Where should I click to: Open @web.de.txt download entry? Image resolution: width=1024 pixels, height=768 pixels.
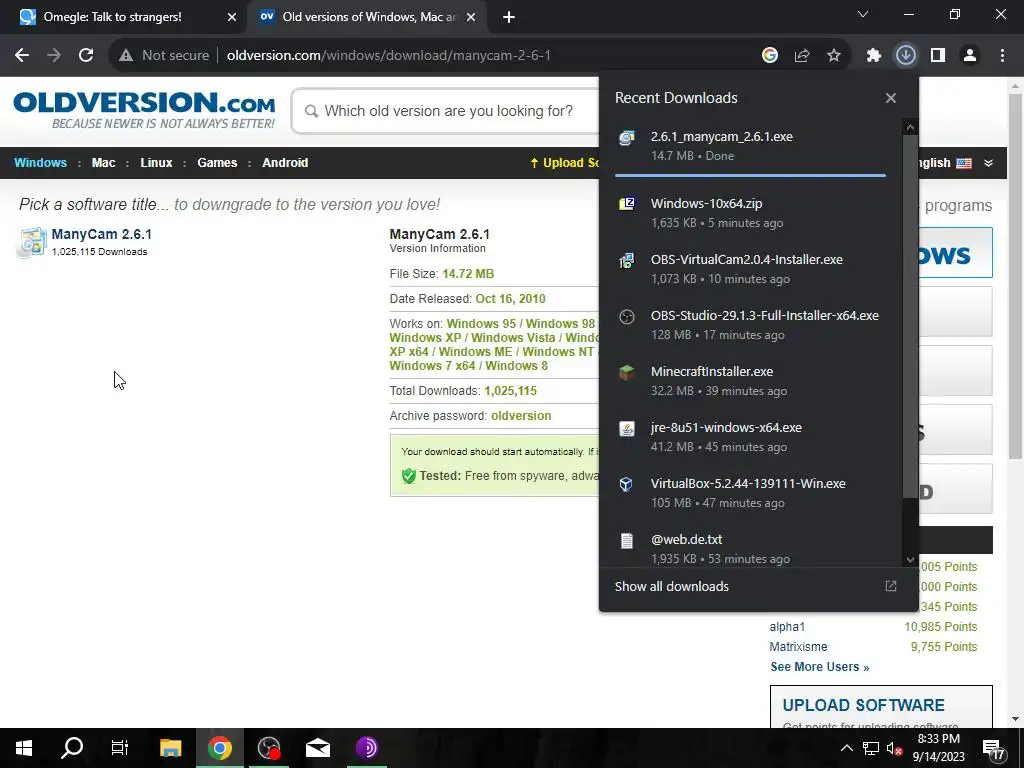click(750, 549)
